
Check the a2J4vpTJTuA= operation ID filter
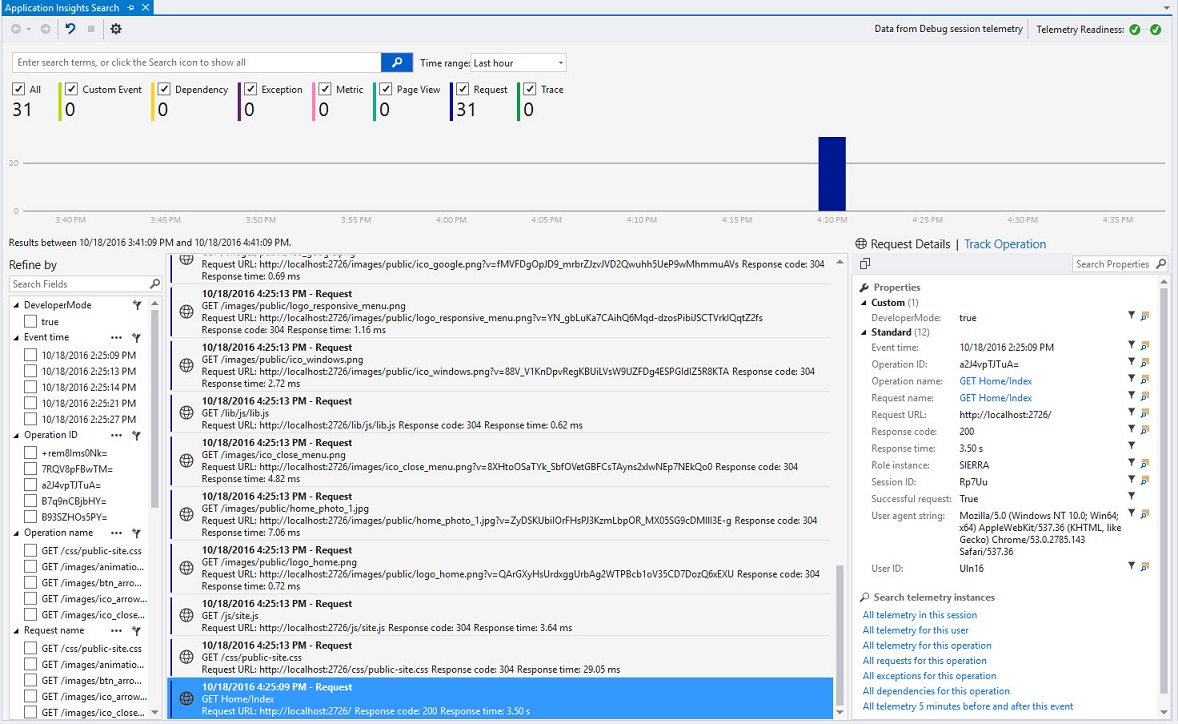[x=30, y=485]
